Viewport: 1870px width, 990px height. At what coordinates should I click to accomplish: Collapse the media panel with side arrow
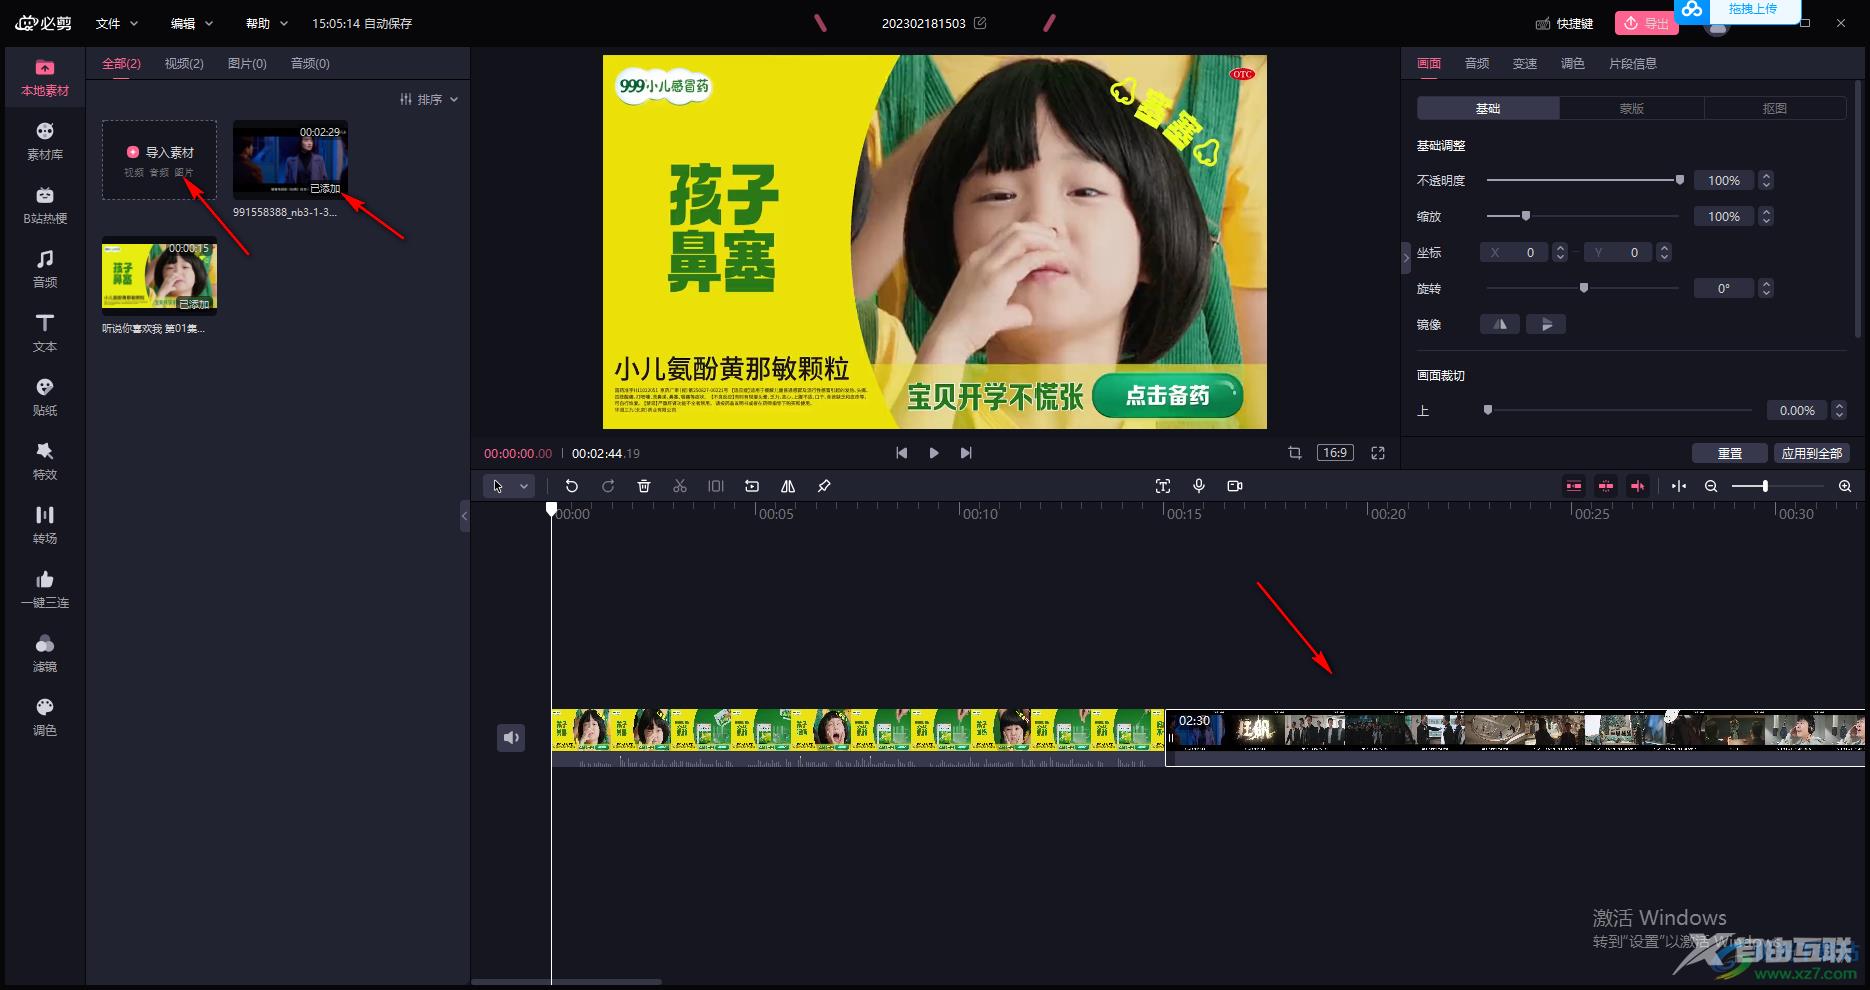click(464, 517)
